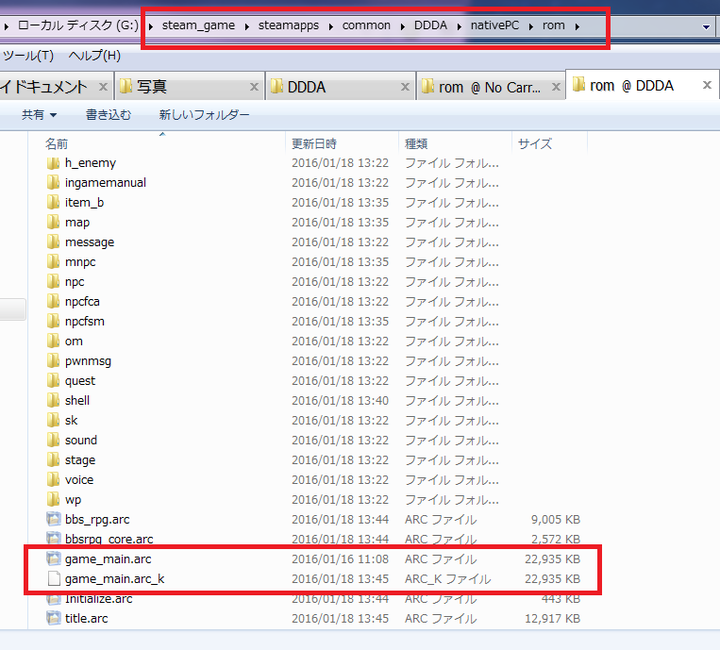
Task: Navigate to ローカル ディスク (G:) breadcrumb
Action: coord(78,25)
